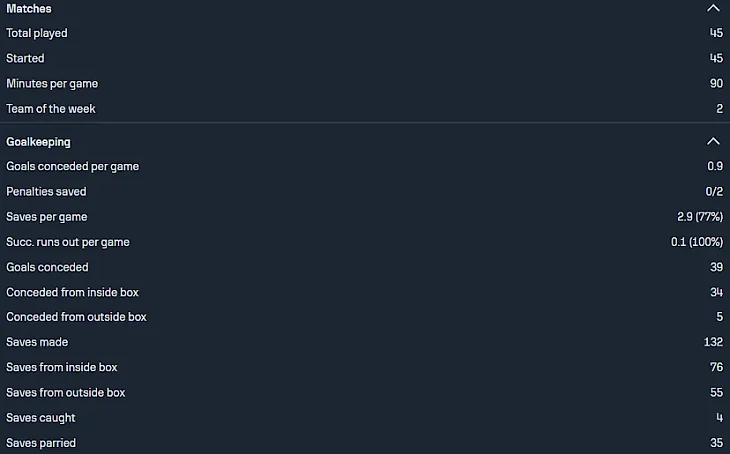Click the Goals conceded label
This screenshot has width=730, height=454.
[47, 267]
